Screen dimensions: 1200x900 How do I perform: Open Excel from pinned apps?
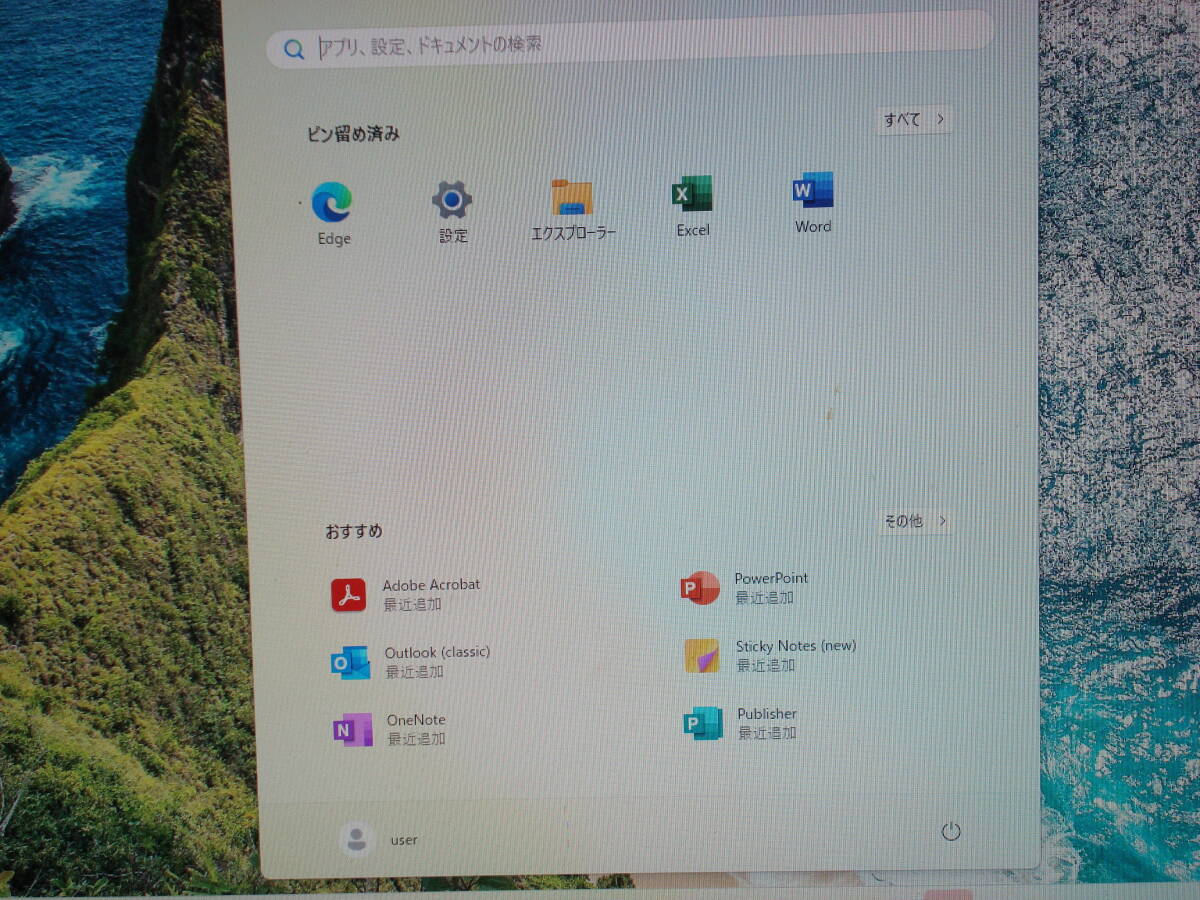click(x=692, y=194)
